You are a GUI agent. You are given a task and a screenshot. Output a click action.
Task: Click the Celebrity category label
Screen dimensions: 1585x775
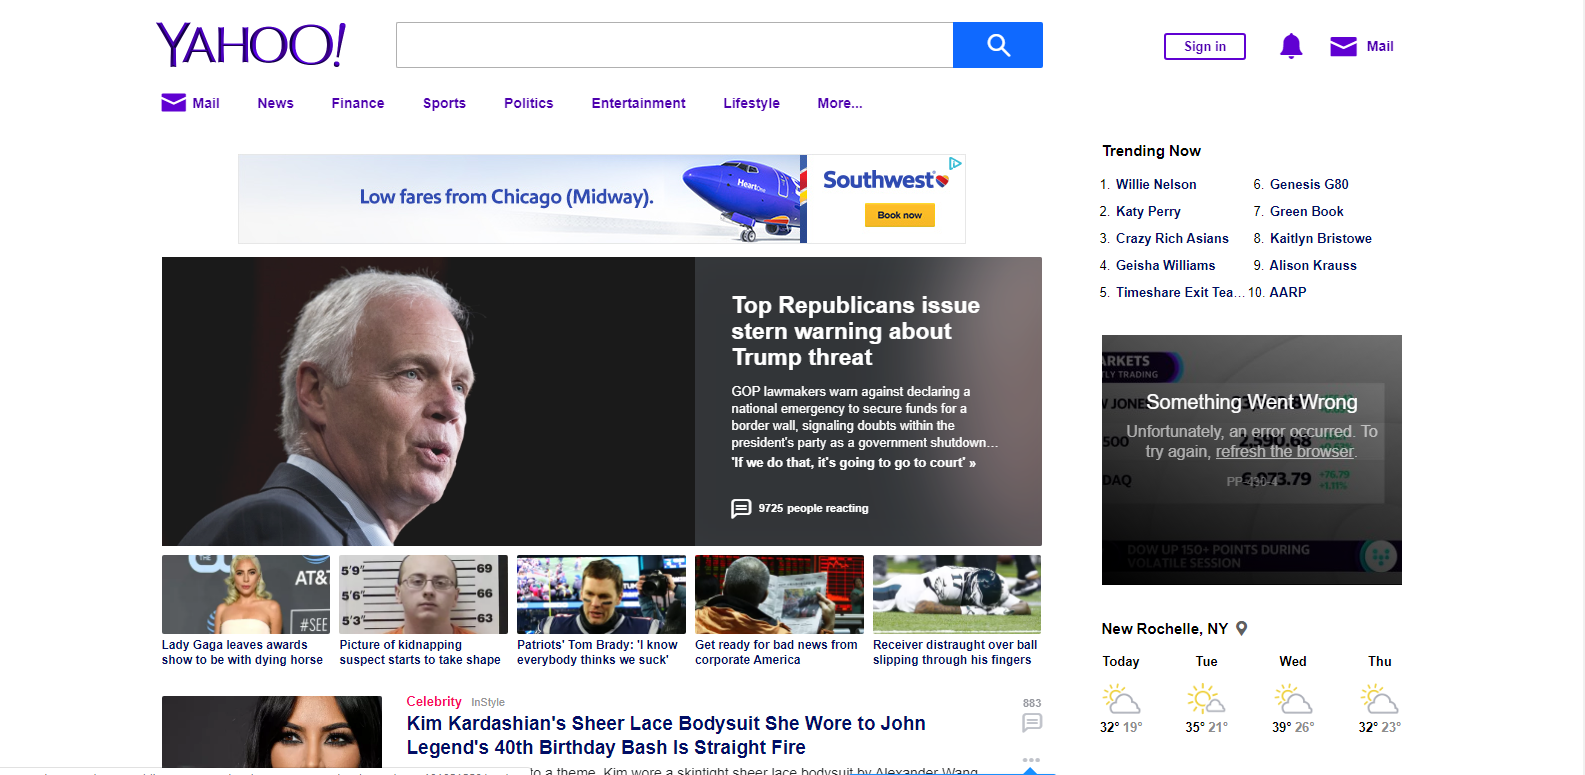[434, 701]
